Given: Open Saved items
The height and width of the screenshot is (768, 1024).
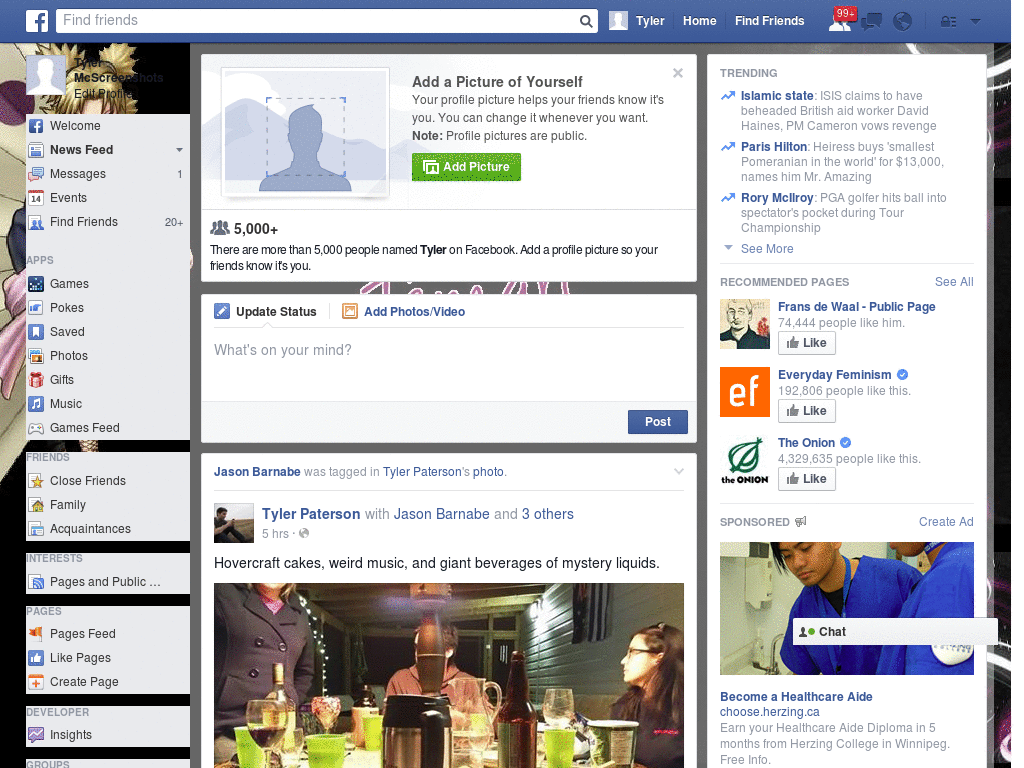Looking at the screenshot, I should [x=108, y=332].
